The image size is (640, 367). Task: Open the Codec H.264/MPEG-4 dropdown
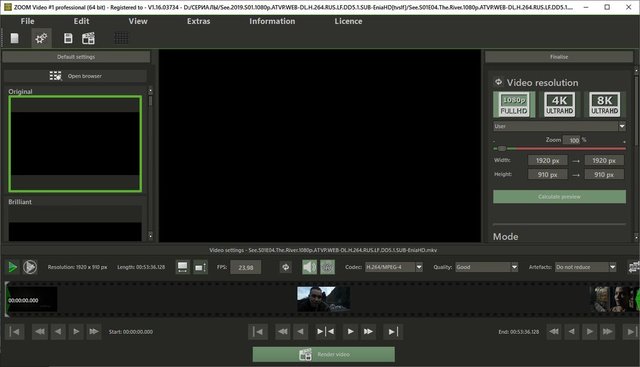[394, 267]
